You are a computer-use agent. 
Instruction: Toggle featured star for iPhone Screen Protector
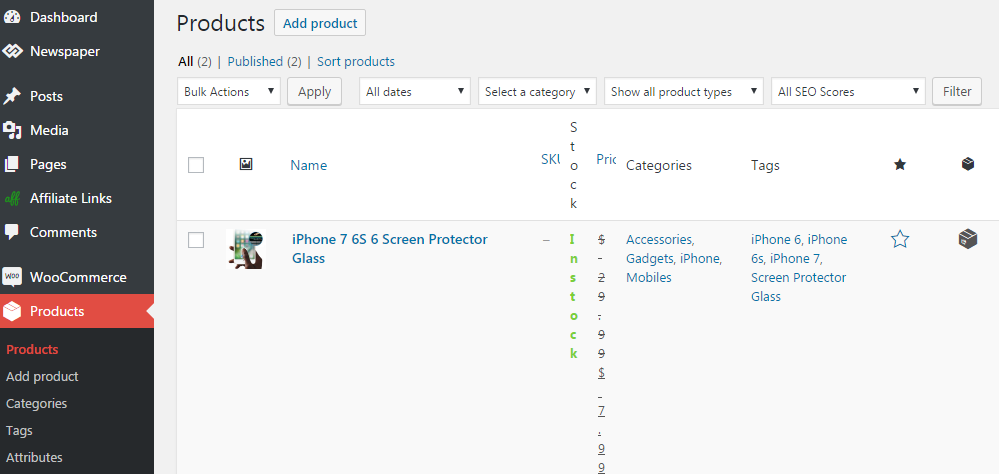coord(900,240)
